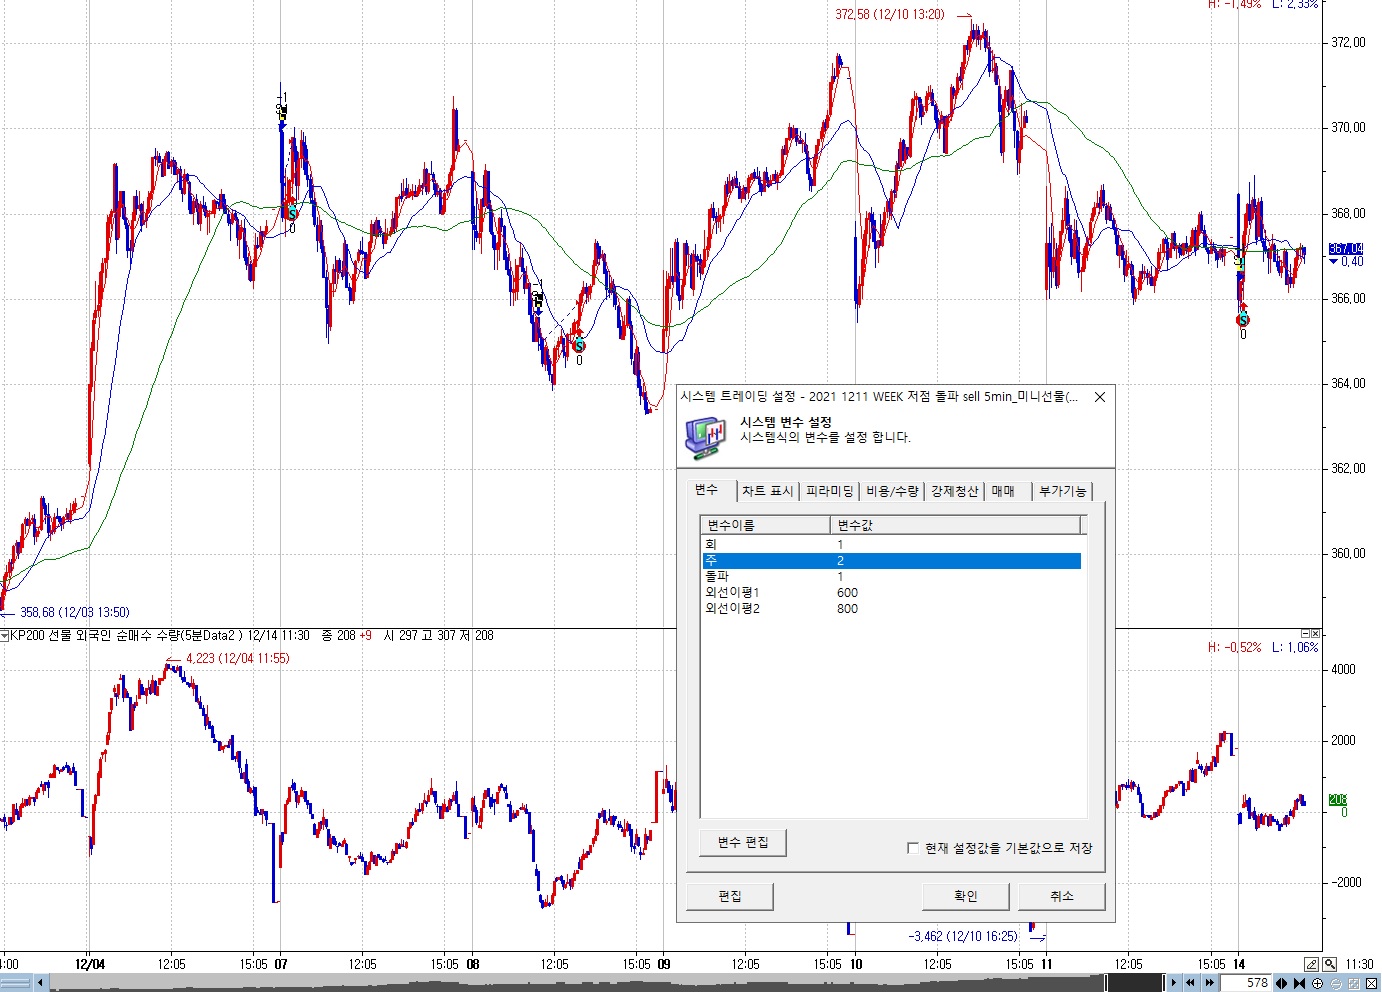Click the system trading settings computer icon
This screenshot has width=1382, height=992.
pos(706,436)
